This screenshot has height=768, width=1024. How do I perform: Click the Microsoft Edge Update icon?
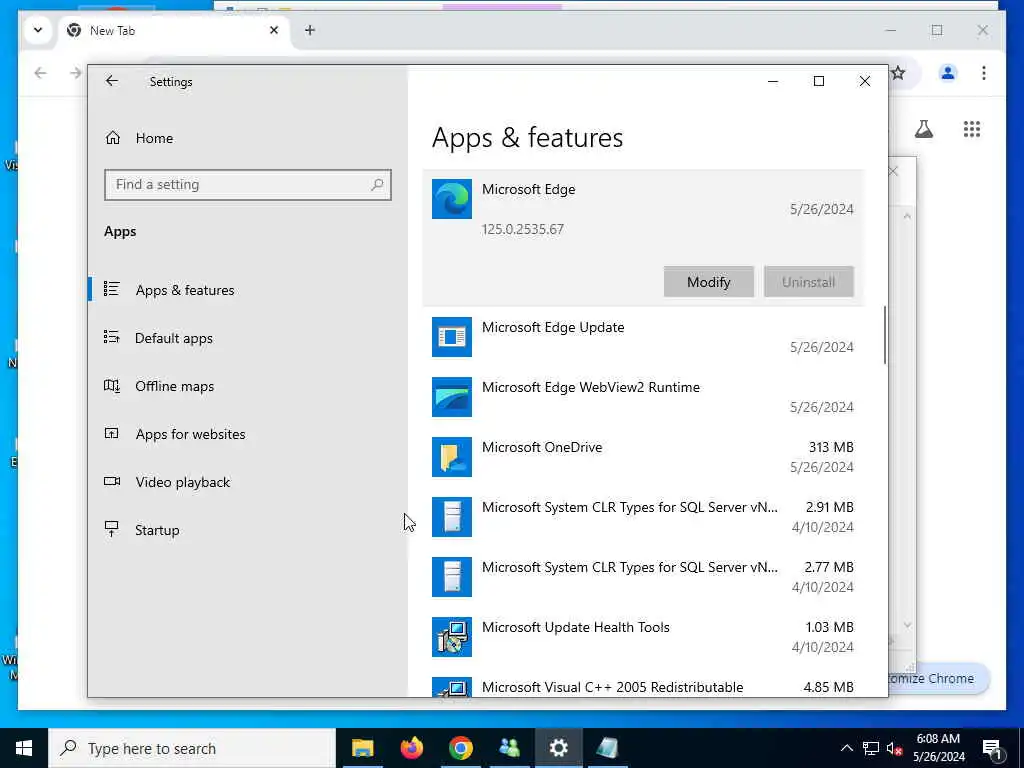tap(451, 337)
